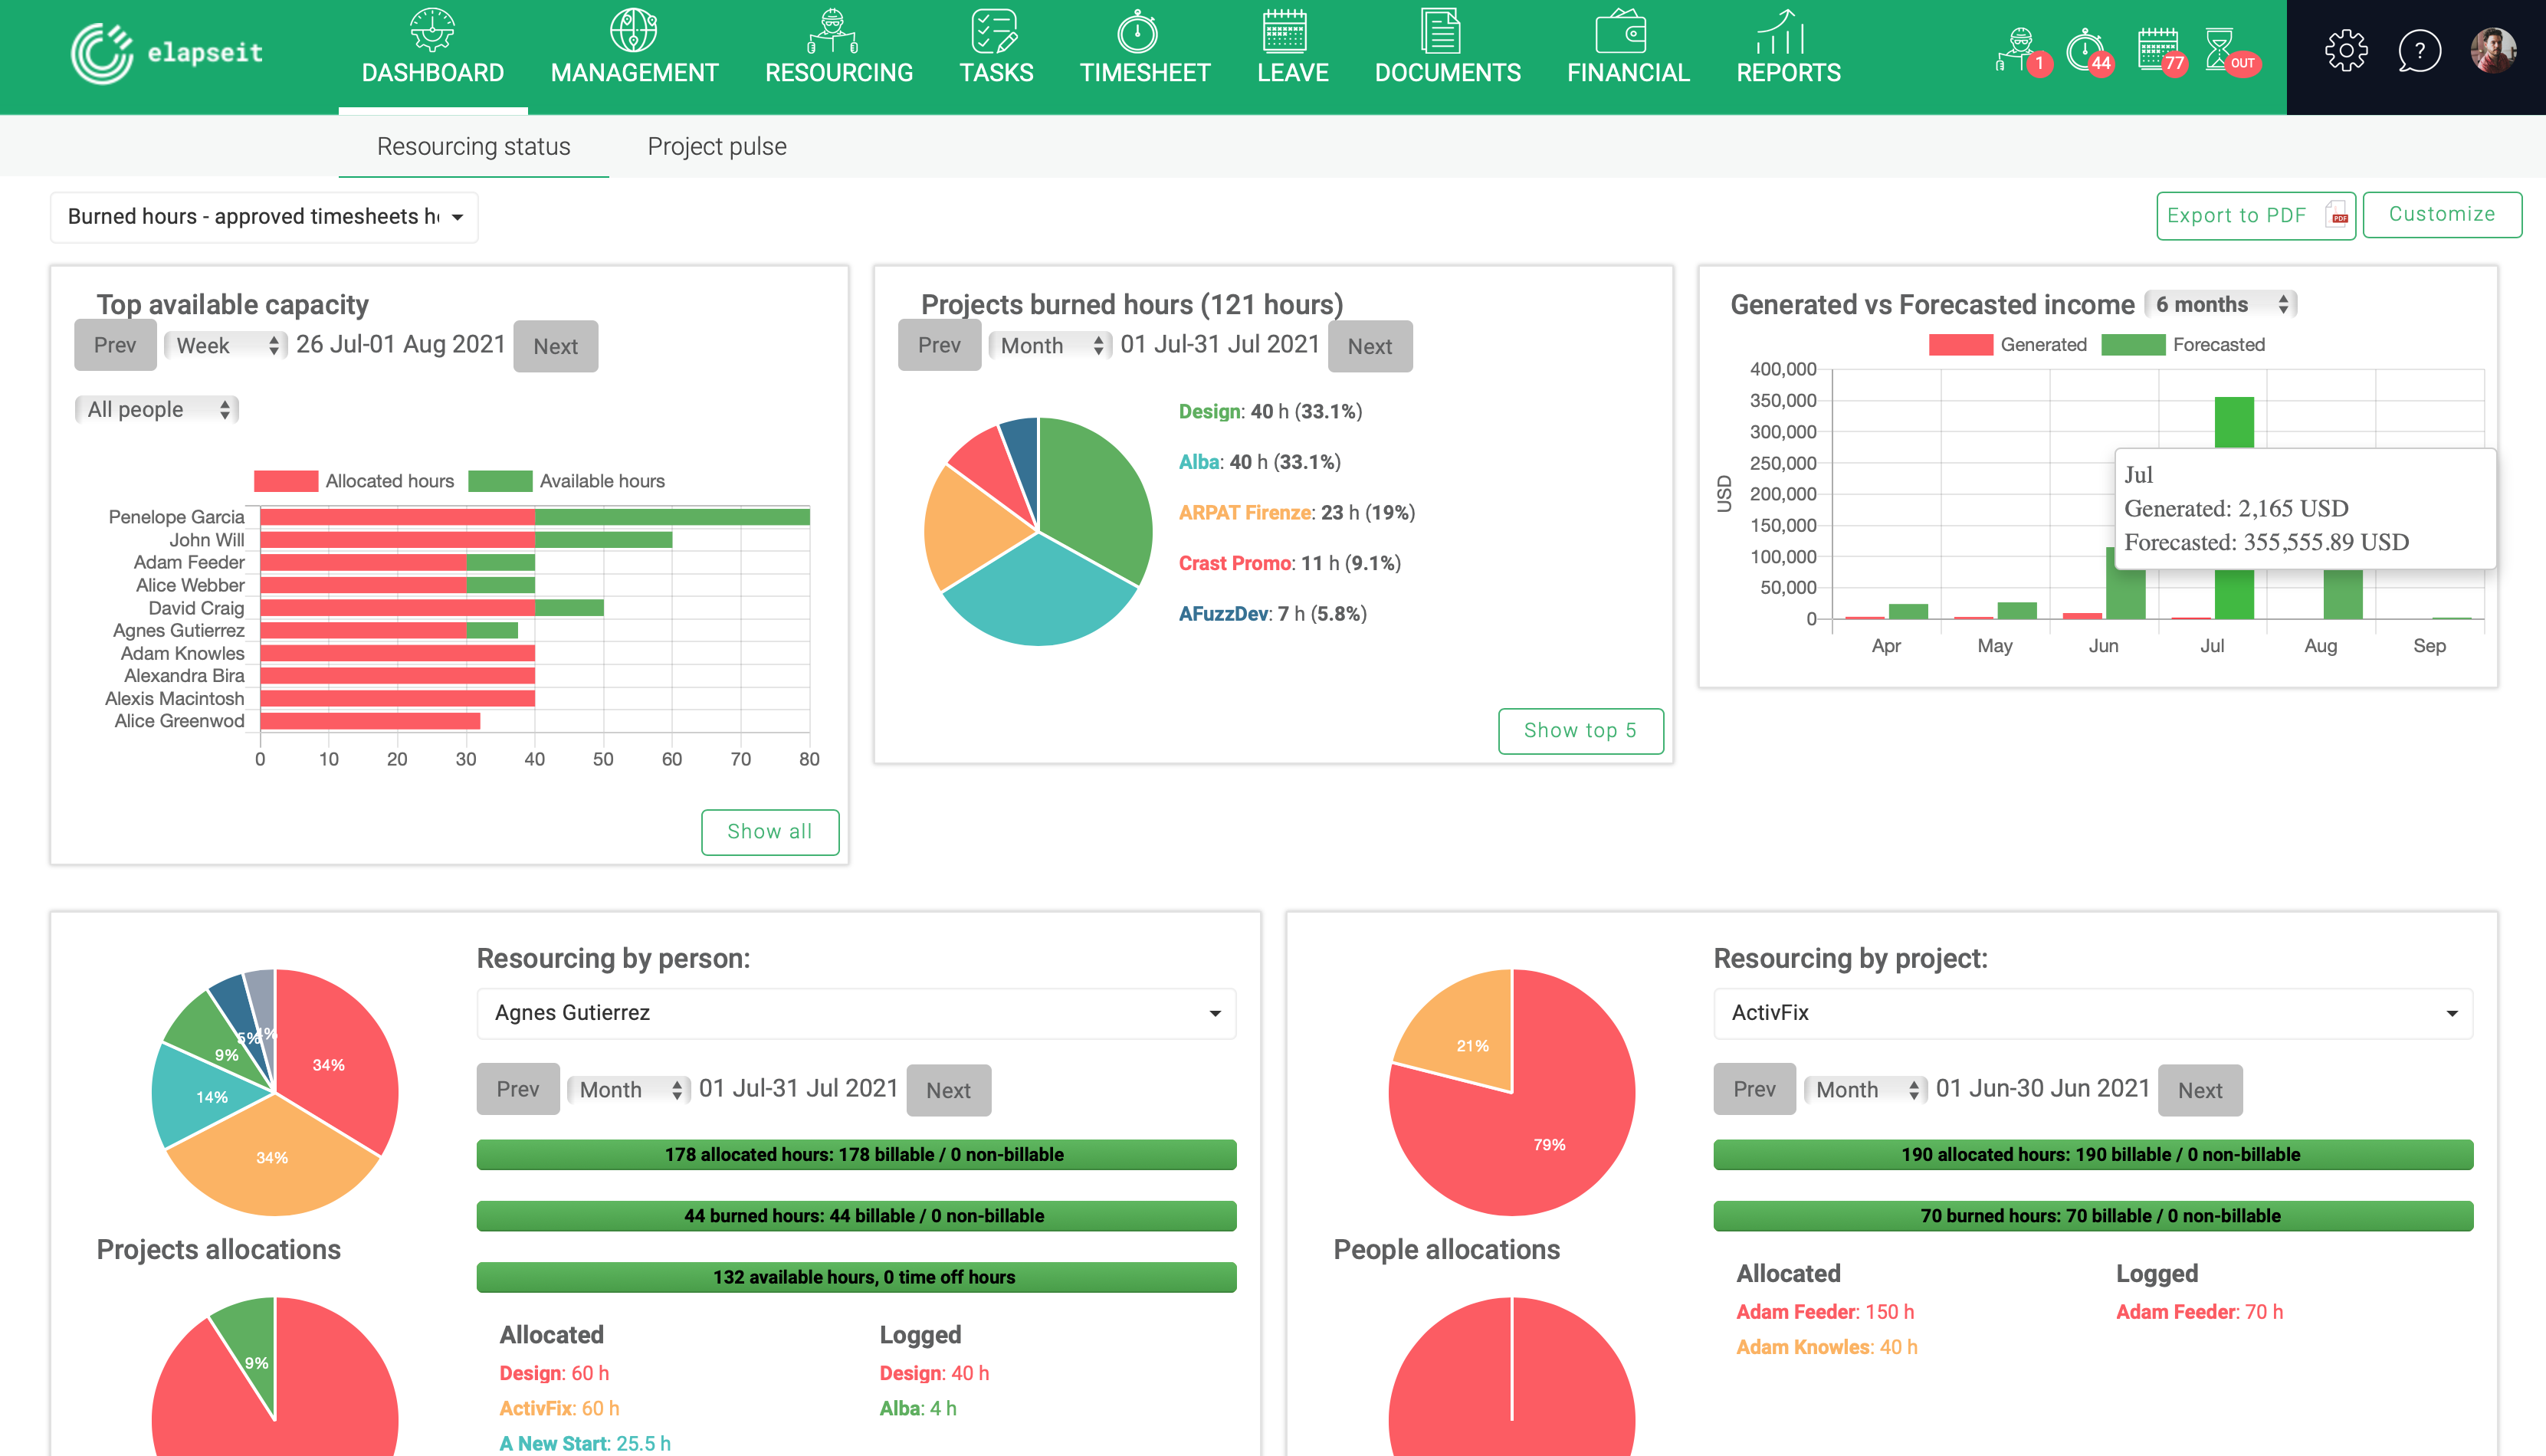Screen dimensions: 2546x1456
Task: Switch to the Project pulse tab
Action: [x=717, y=146]
